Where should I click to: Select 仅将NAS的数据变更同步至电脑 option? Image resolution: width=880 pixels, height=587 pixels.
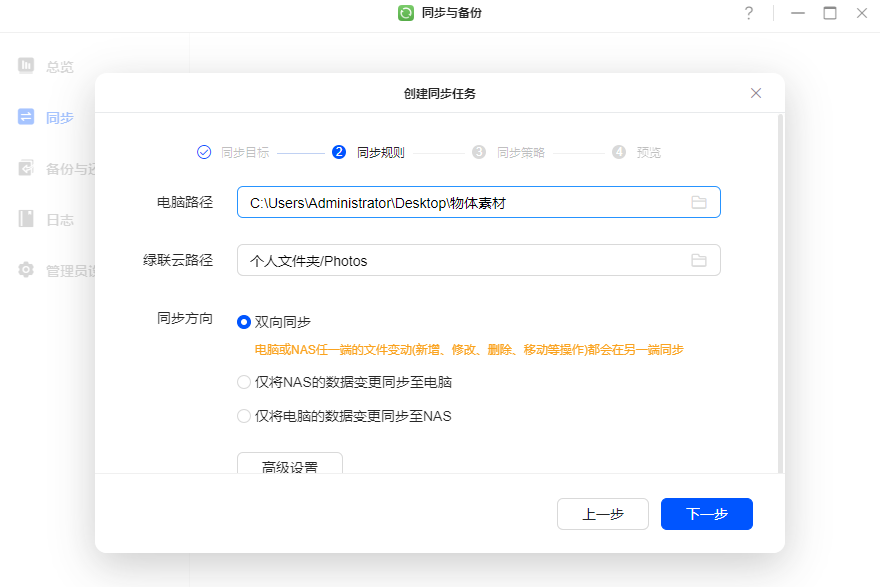pyautogui.click(x=244, y=382)
